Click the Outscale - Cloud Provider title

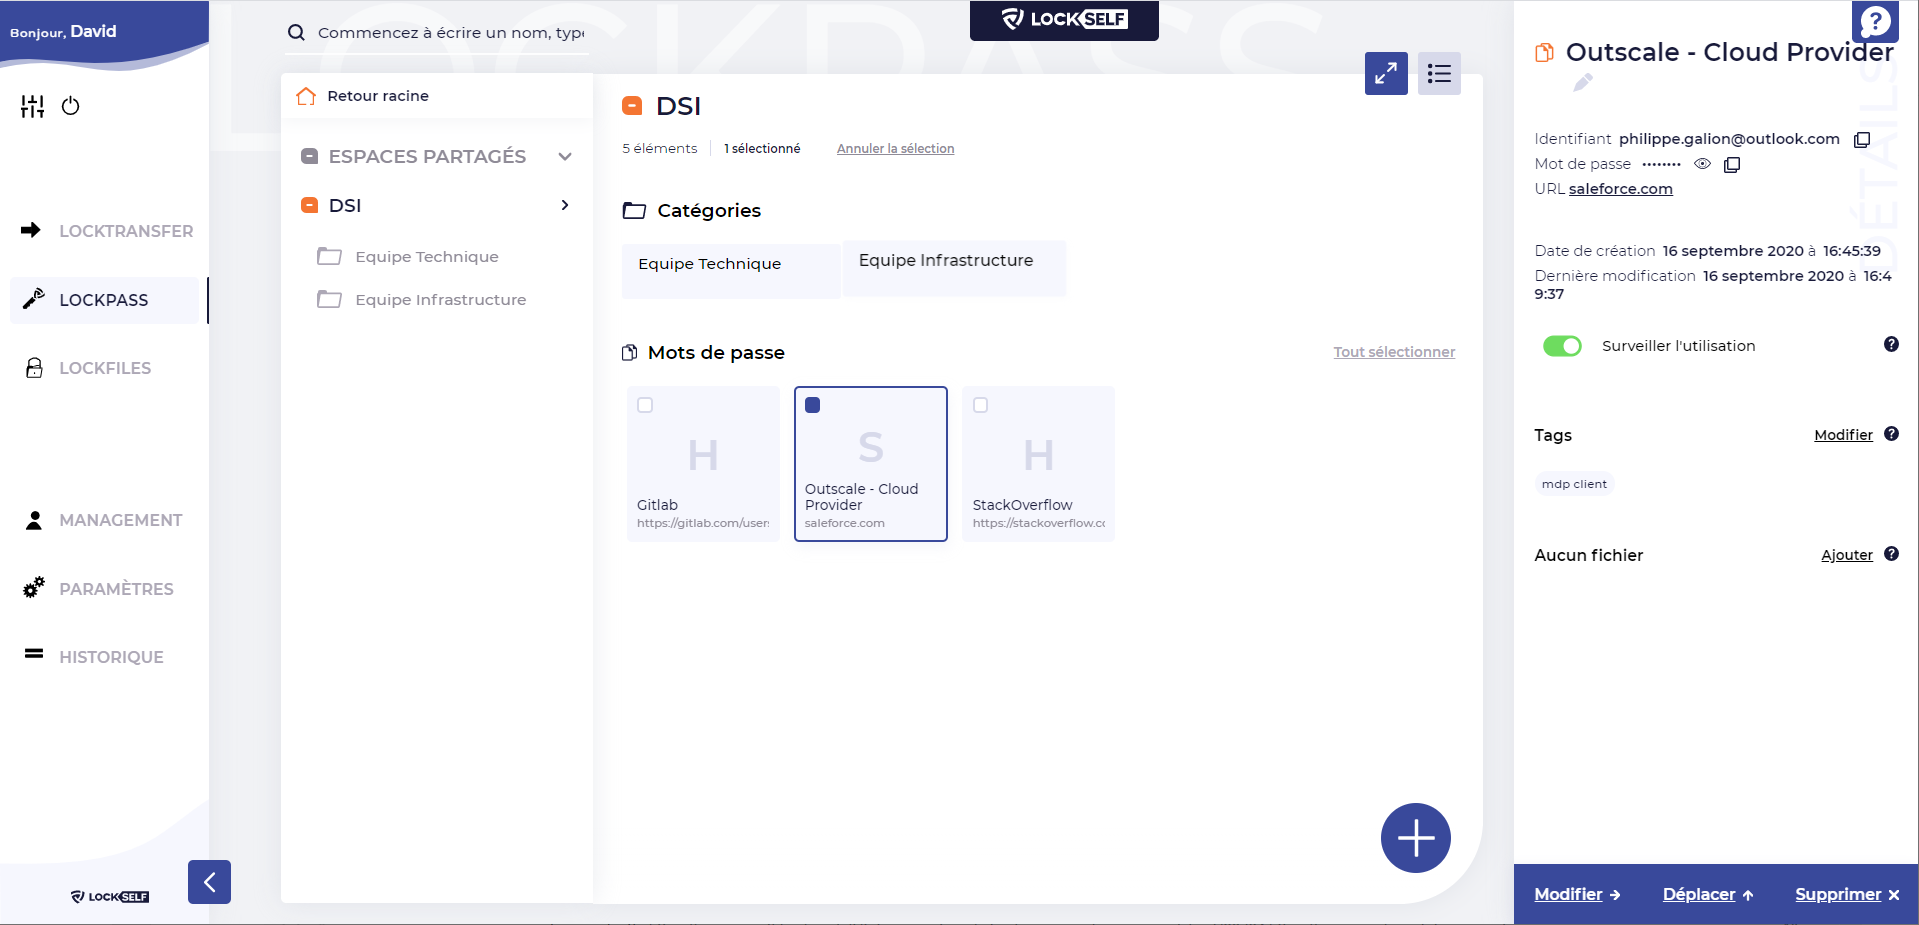click(x=1729, y=52)
